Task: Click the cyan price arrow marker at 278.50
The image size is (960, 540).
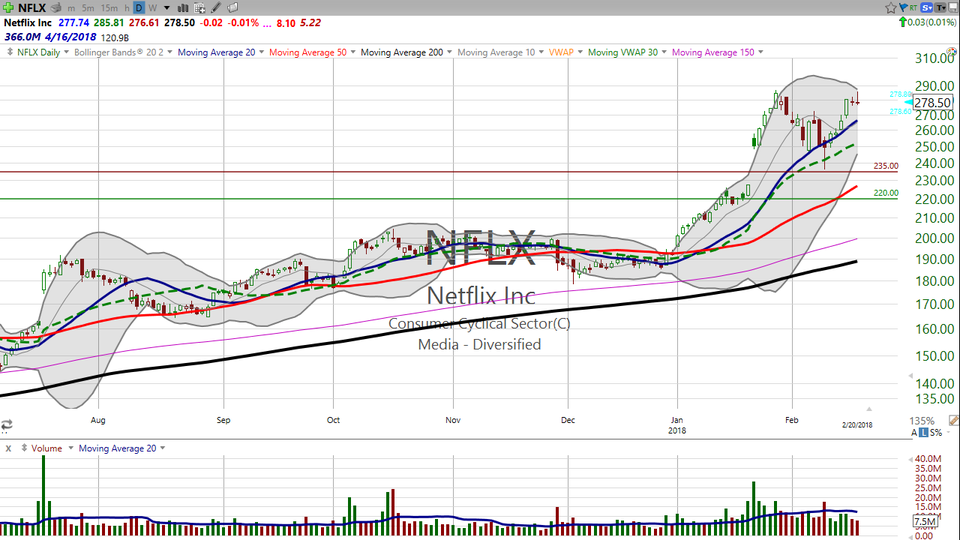Action: click(x=908, y=102)
